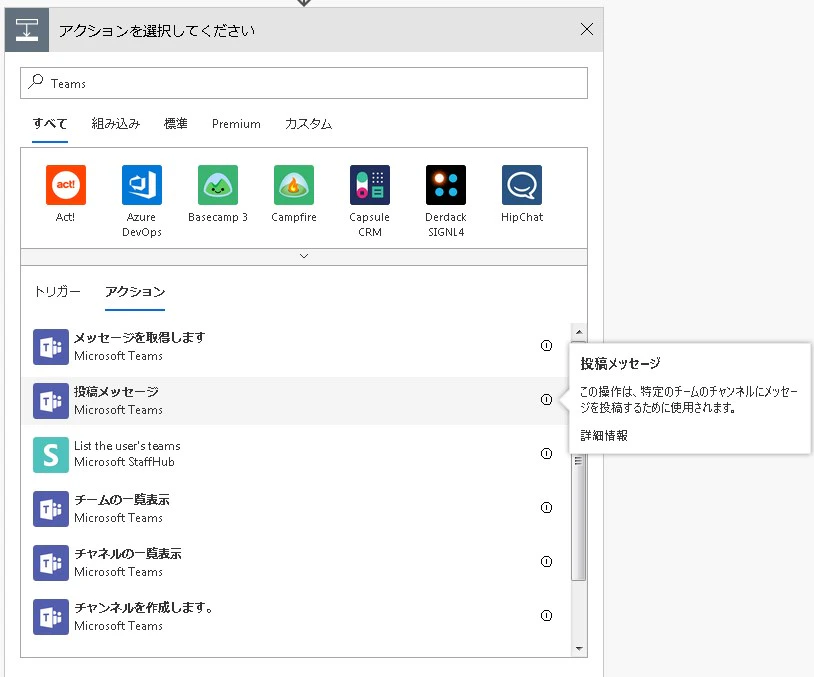
Task: Switch to the Premium tab
Action: pyautogui.click(x=236, y=124)
